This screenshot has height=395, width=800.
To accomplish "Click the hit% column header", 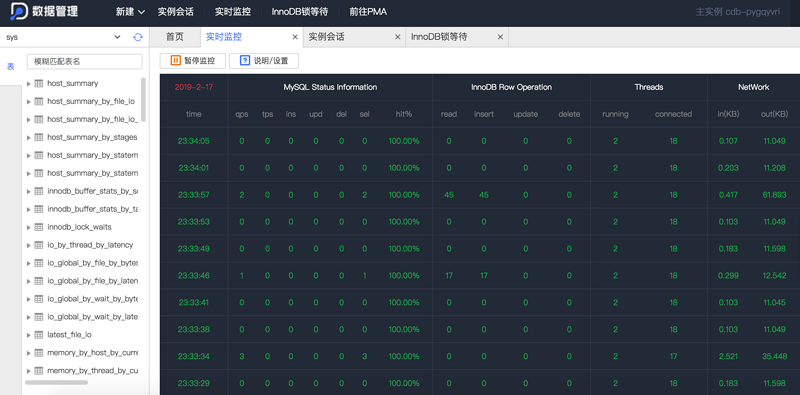I will pyautogui.click(x=404, y=114).
